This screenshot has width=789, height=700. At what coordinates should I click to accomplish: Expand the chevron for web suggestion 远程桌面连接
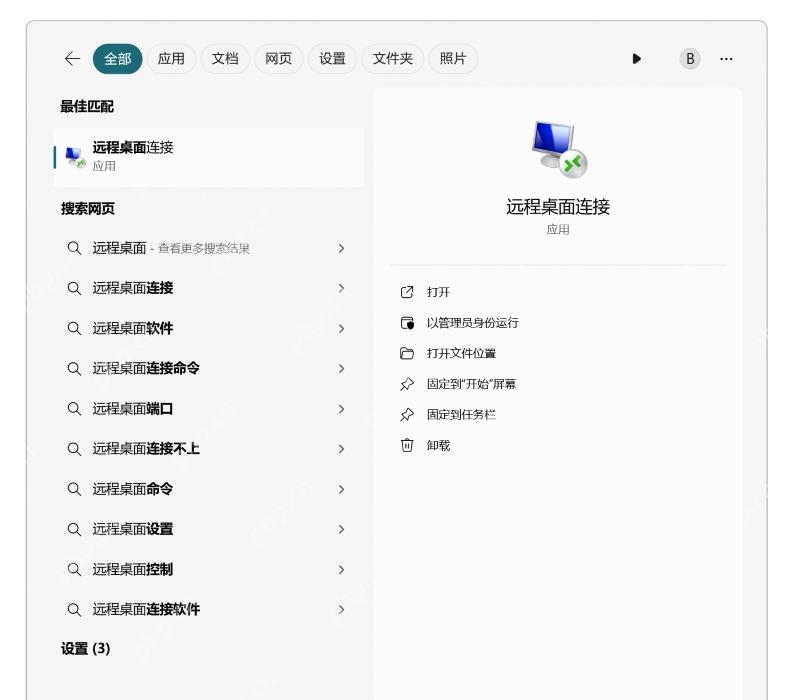point(341,288)
